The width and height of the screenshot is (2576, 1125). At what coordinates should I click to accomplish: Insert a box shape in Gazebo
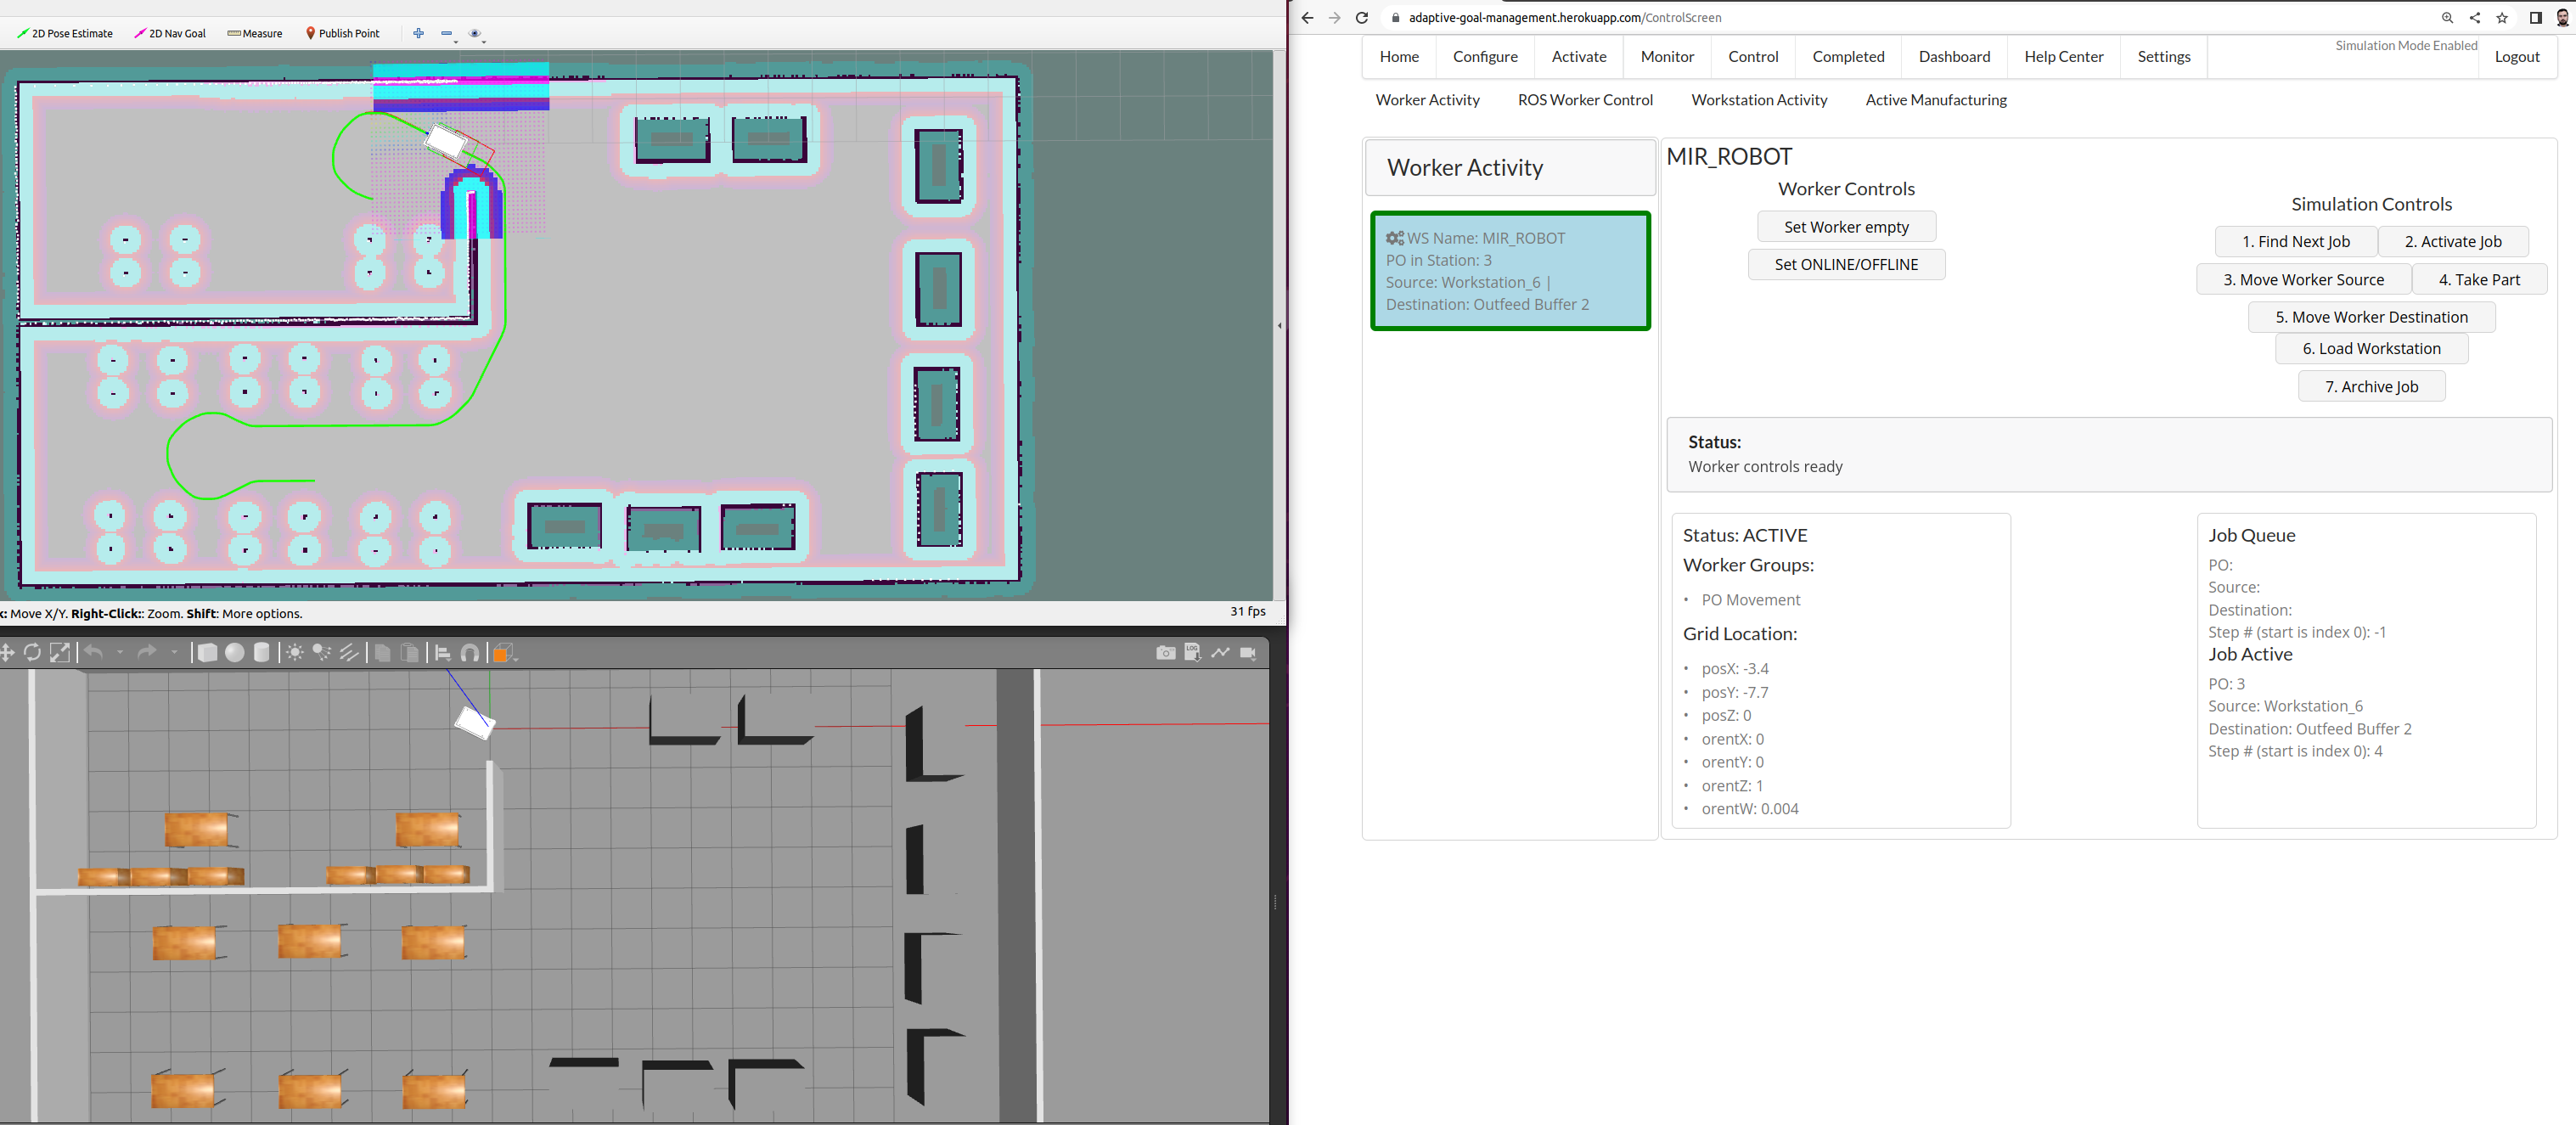207,653
